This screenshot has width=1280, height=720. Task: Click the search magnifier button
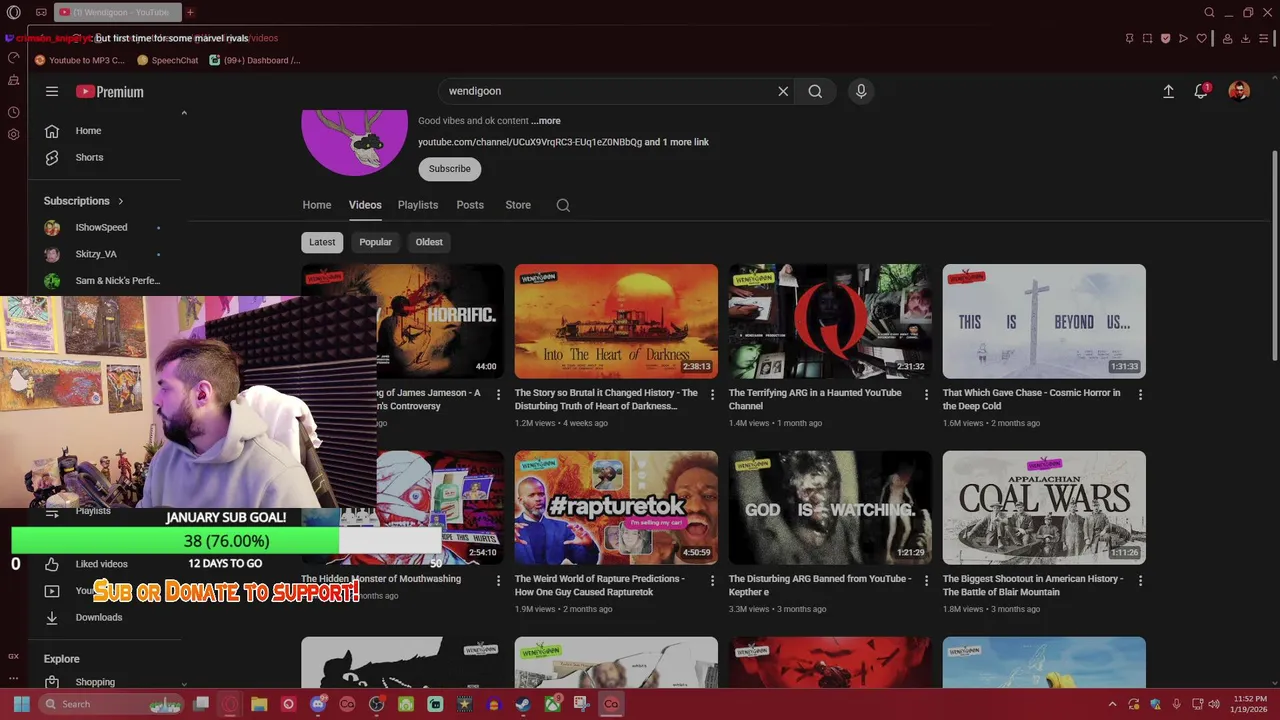point(815,91)
